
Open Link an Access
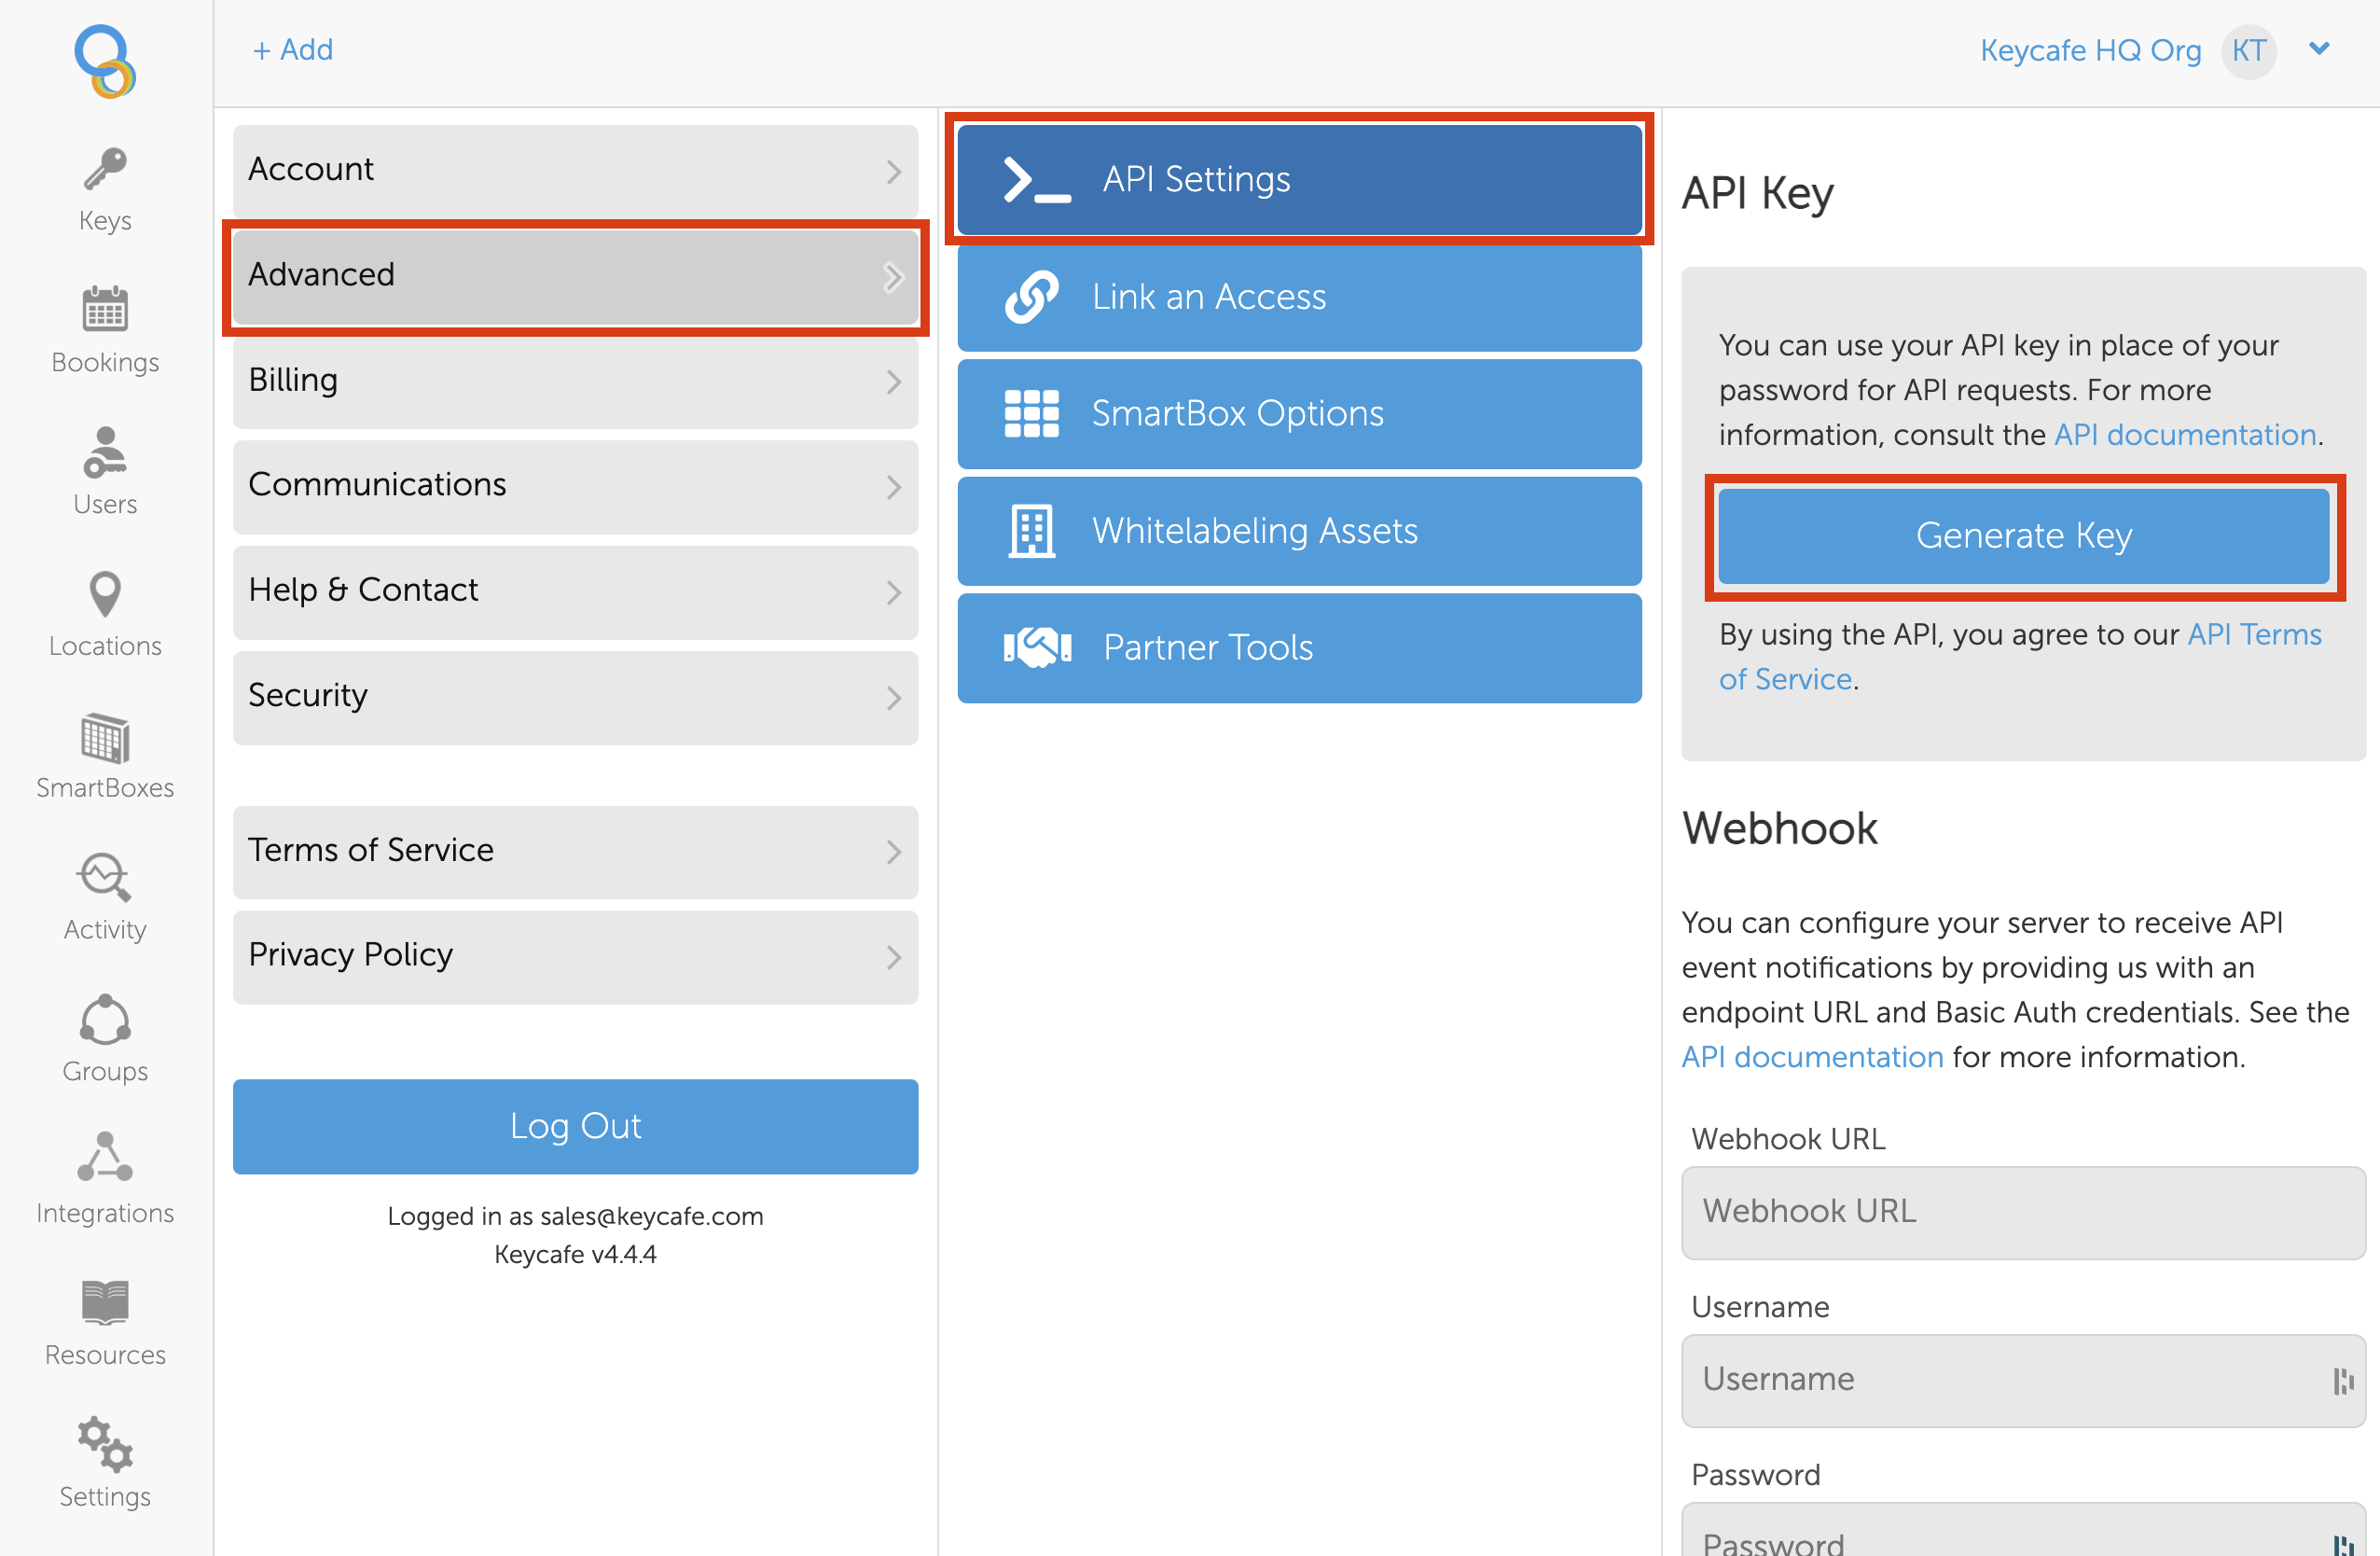(1299, 297)
